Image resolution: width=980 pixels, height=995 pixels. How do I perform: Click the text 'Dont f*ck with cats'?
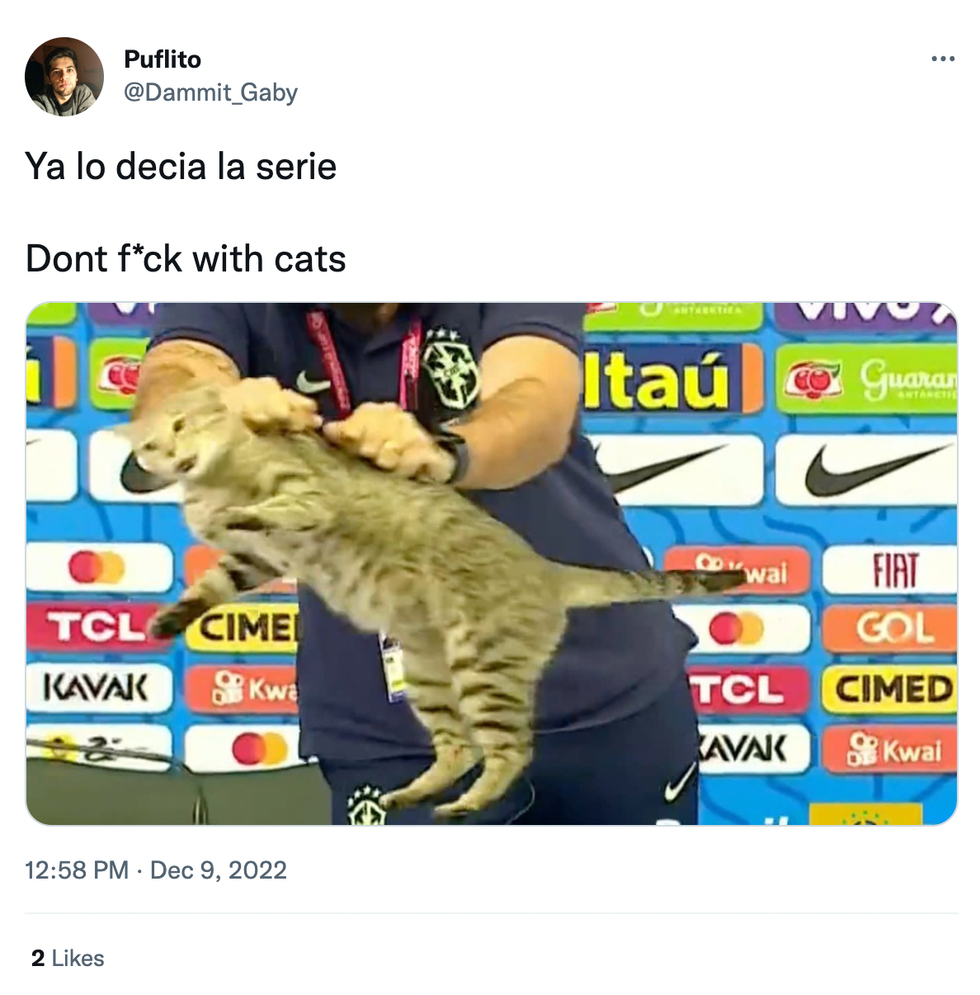point(185,259)
